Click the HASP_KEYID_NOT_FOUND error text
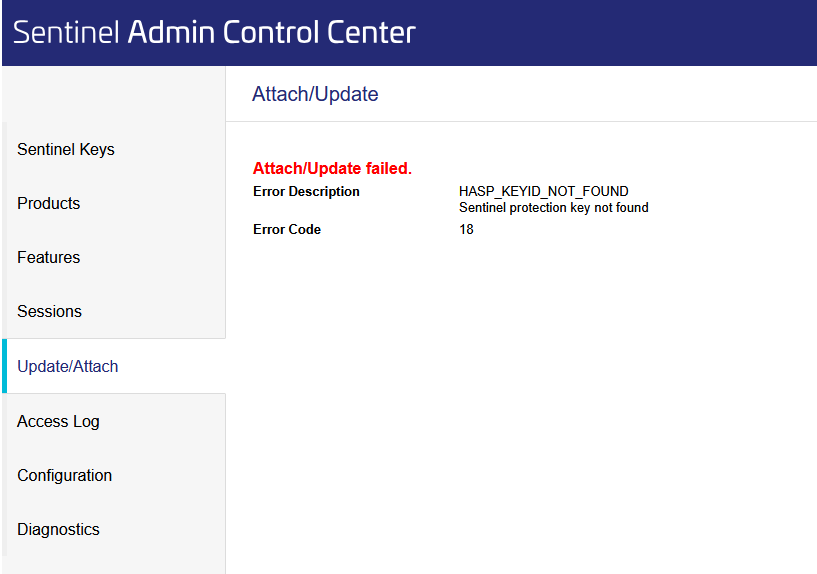817x574 pixels. point(543,192)
